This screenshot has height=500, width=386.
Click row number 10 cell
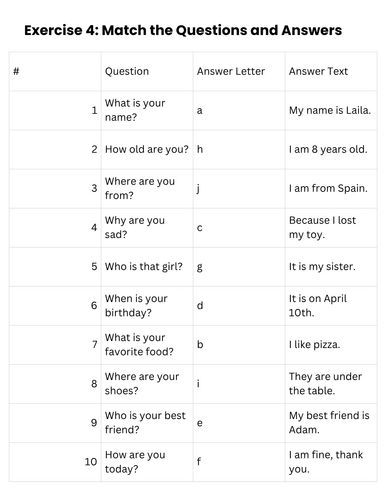pyautogui.click(x=55, y=462)
